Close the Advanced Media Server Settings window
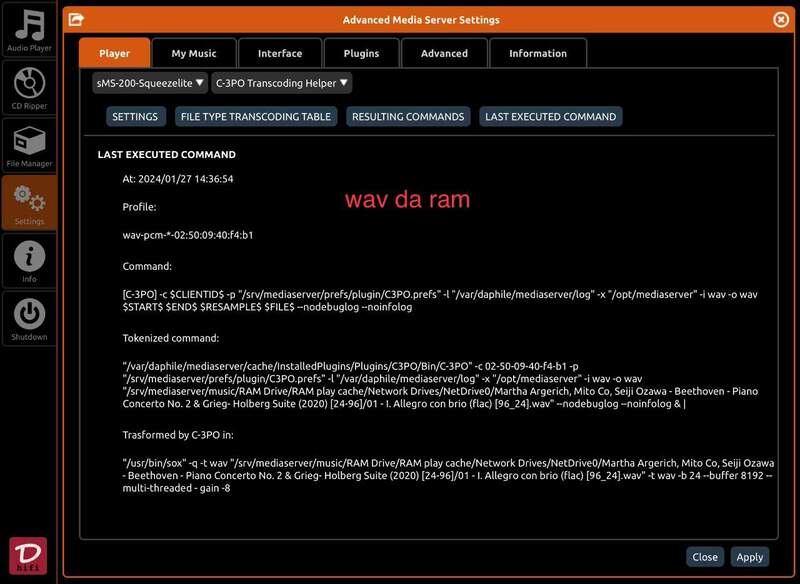The image size is (800, 584). 781,19
